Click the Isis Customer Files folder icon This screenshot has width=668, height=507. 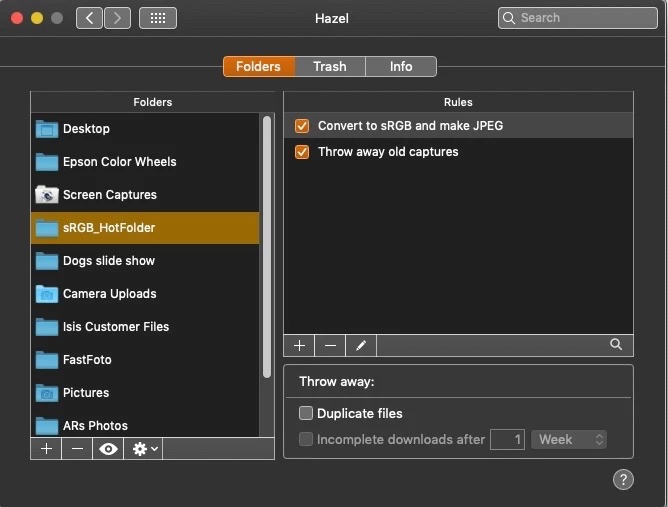coord(47,327)
